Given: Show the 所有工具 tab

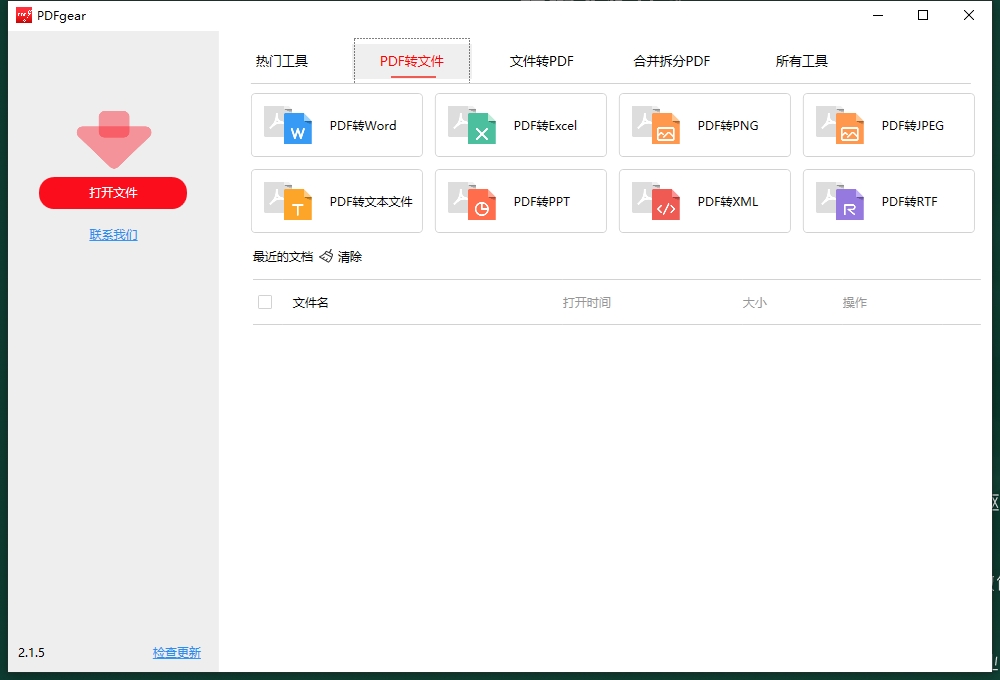Looking at the screenshot, I should pos(802,61).
